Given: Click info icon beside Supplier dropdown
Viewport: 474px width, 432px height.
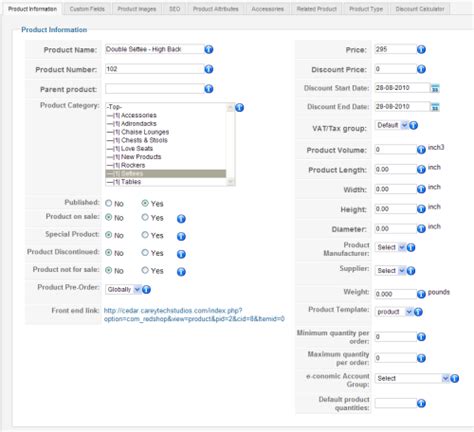Looking at the screenshot, I should click(411, 271).
